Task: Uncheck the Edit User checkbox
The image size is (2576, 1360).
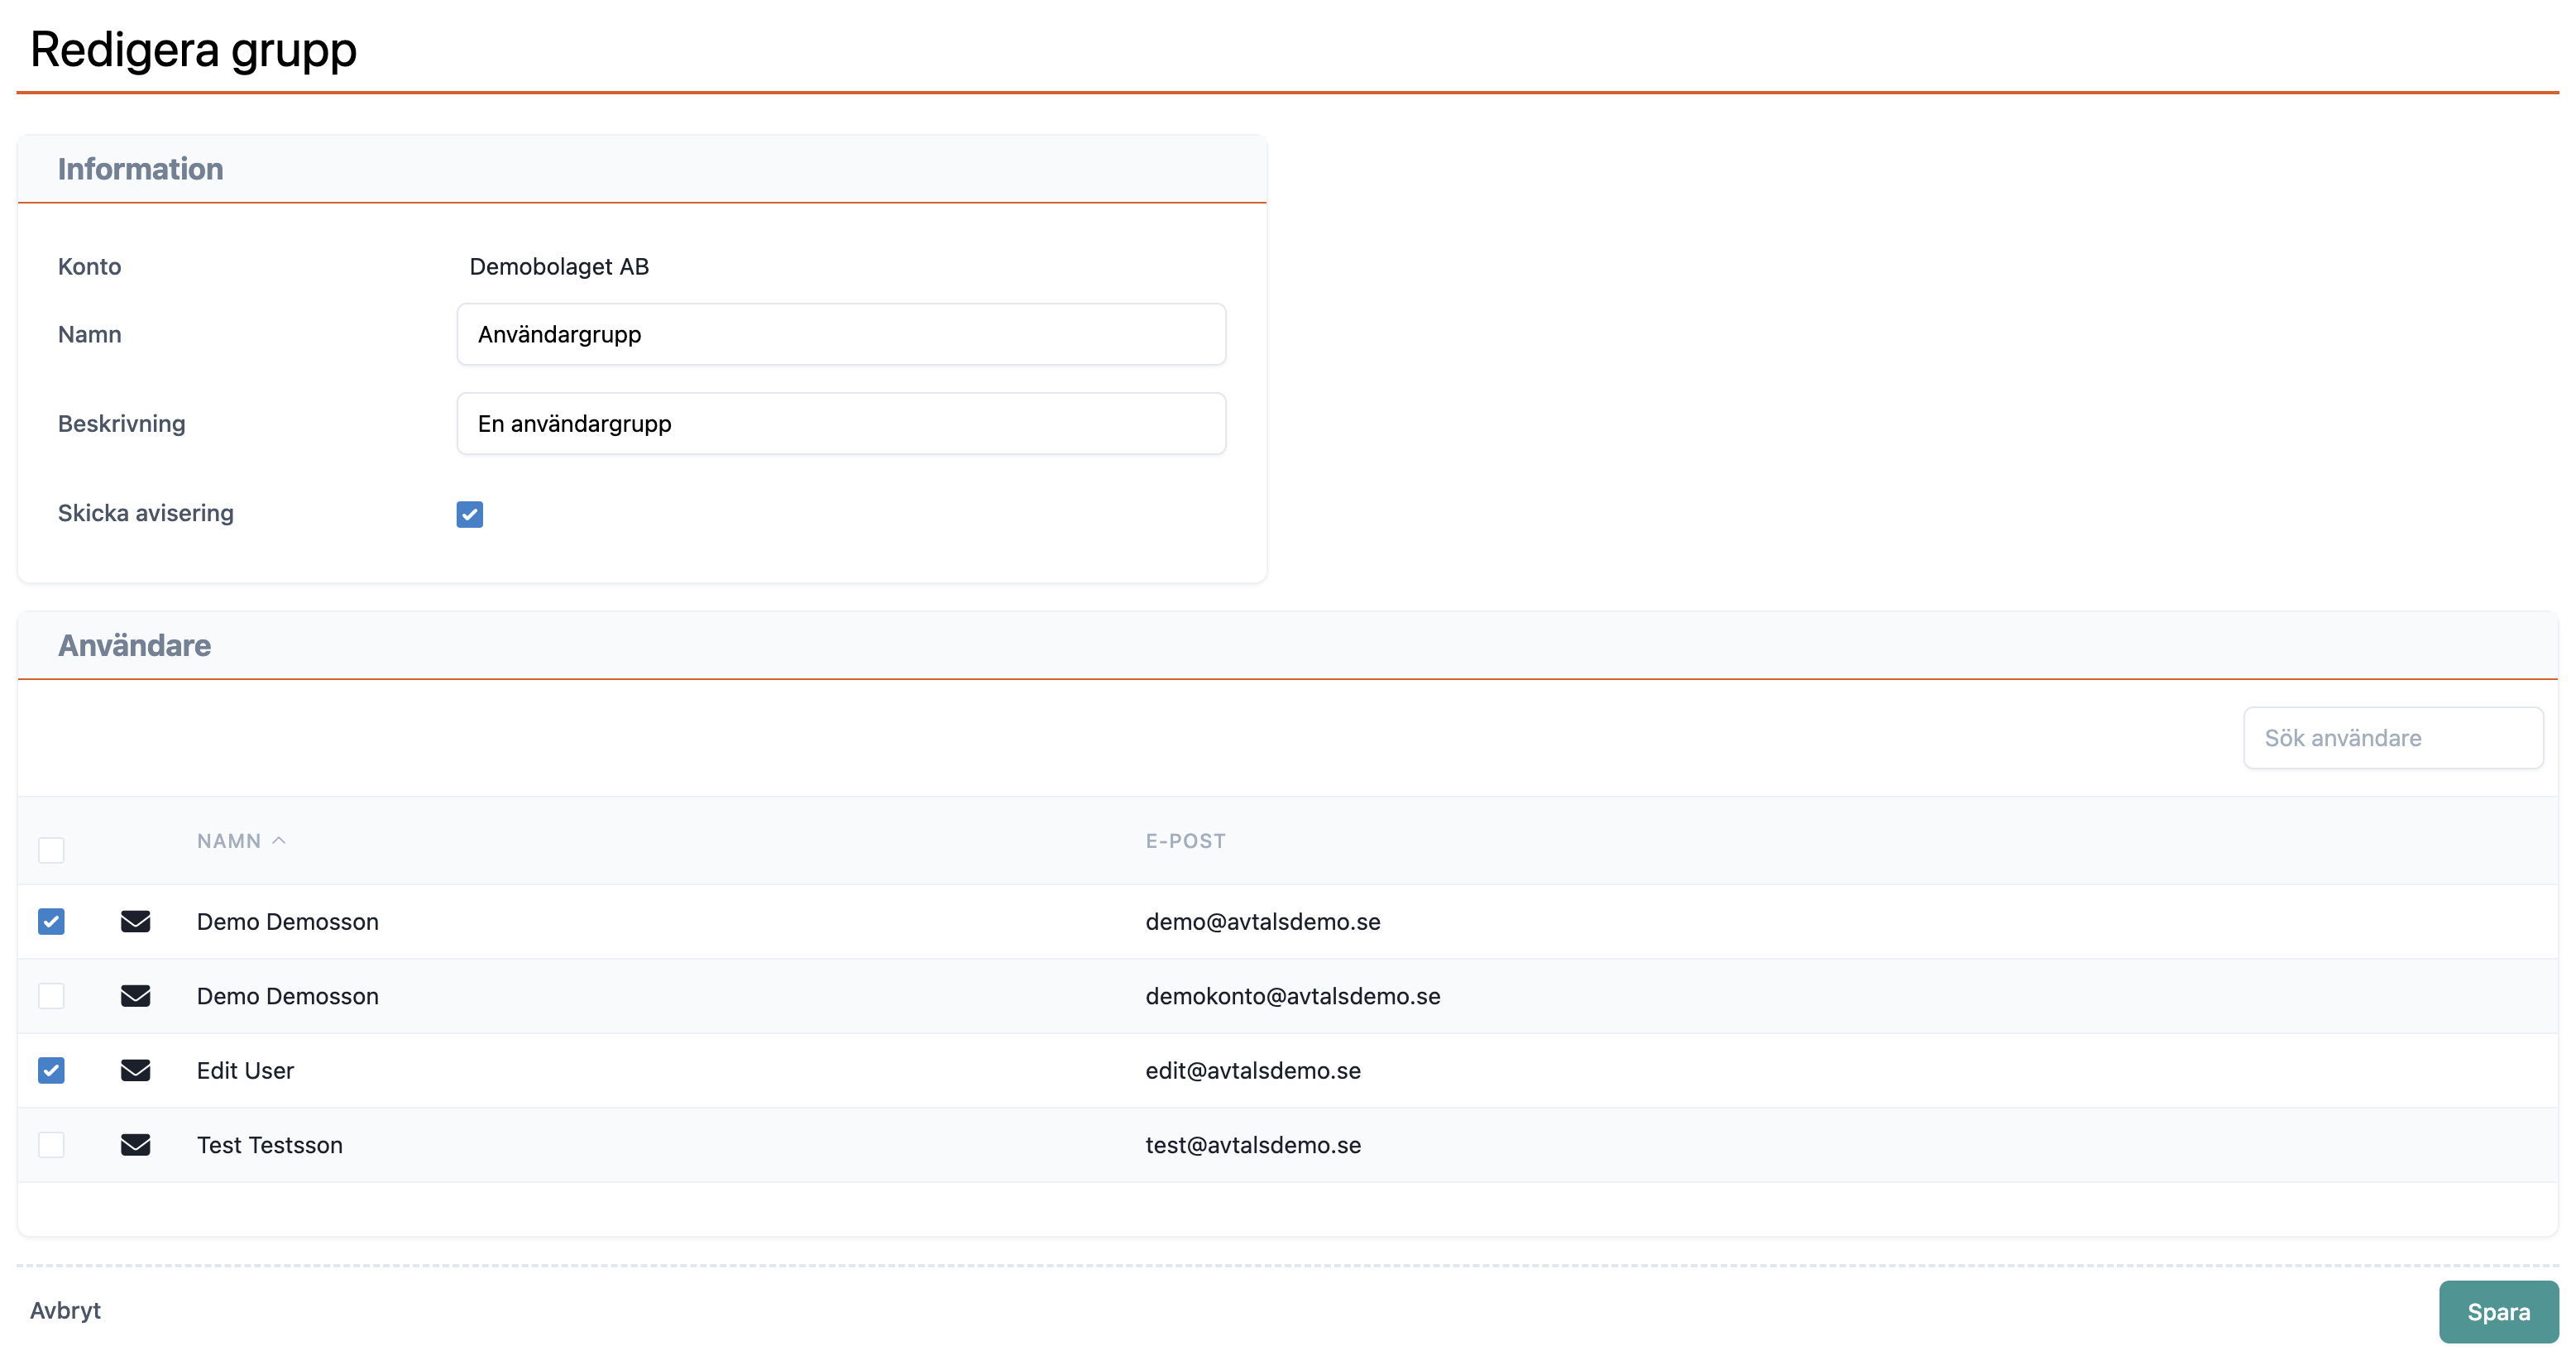Action: coord(51,1070)
